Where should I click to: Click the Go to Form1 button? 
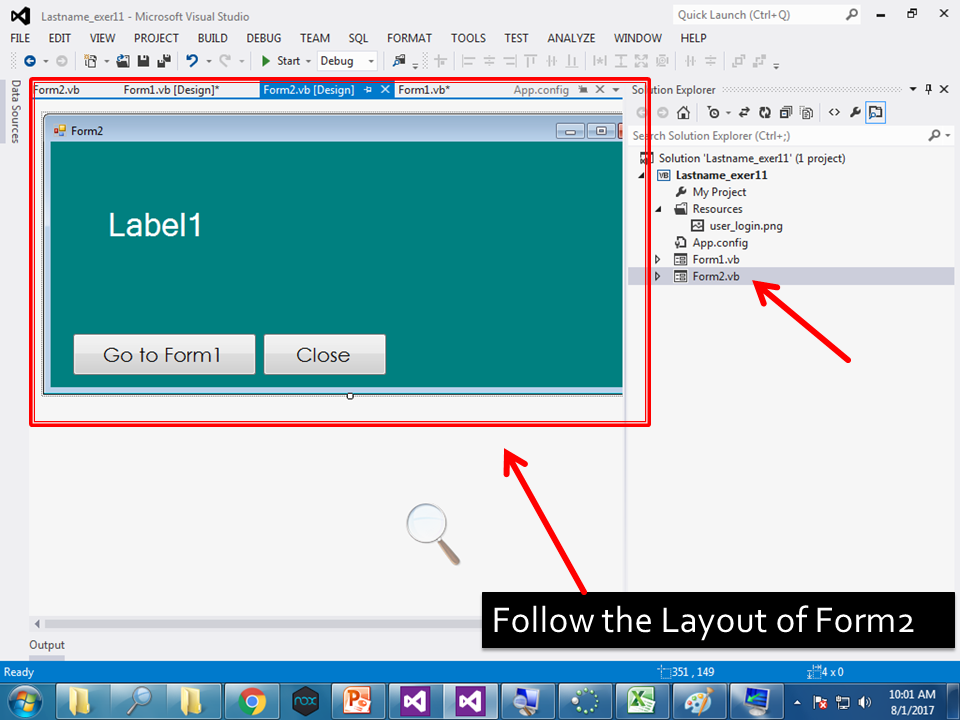tap(163, 354)
